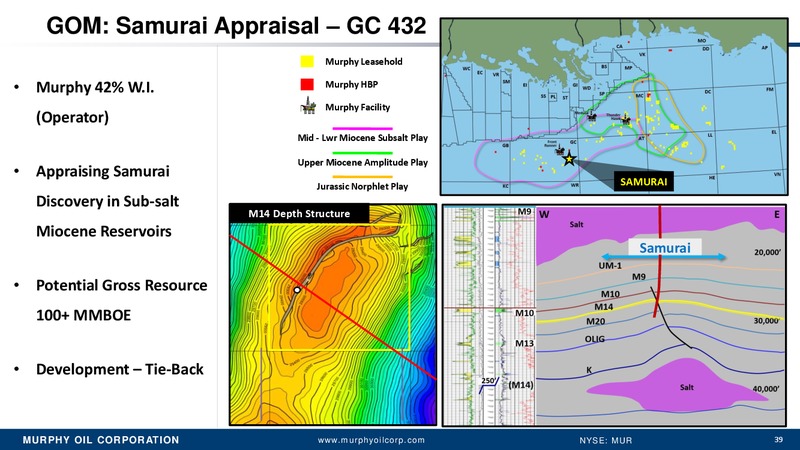Click the red Murphy HBP legend swatch
The width and height of the screenshot is (800, 450).
click(x=307, y=84)
